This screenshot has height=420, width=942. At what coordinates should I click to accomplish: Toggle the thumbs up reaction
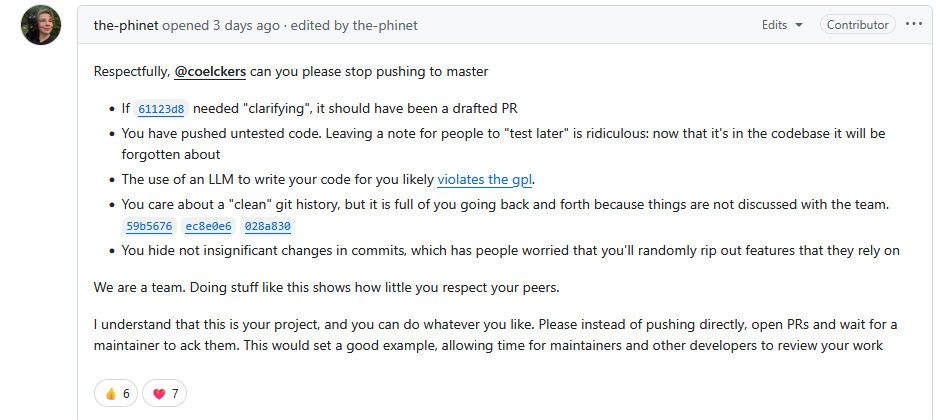pos(117,393)
